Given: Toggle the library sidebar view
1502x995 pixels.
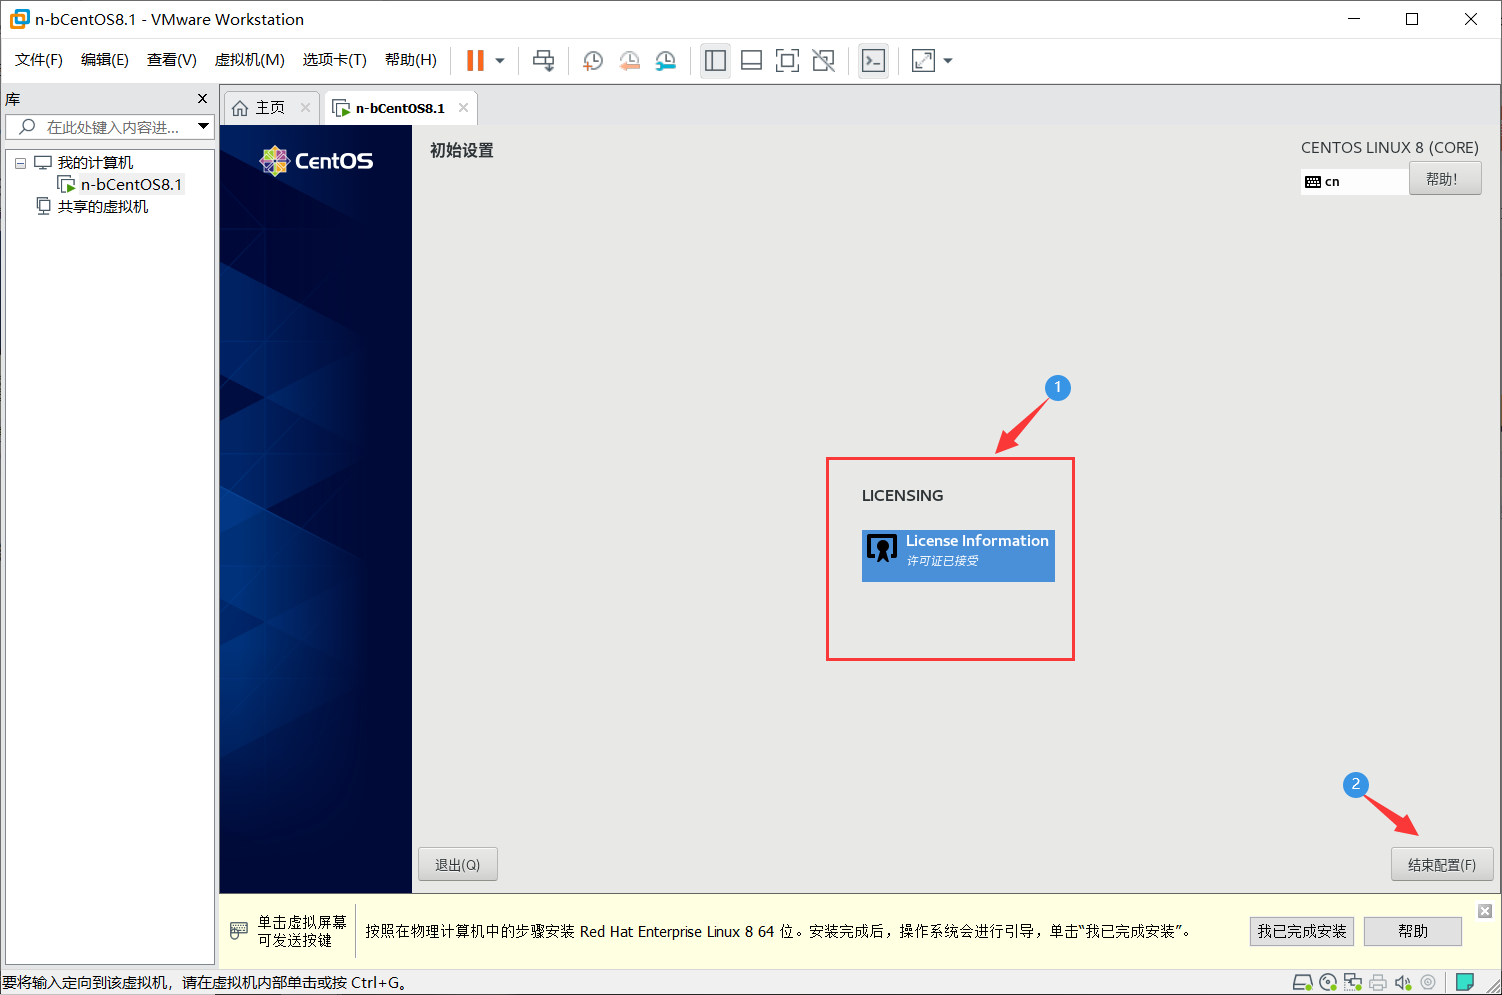Looking at the screenshot, I should pos(715,61).
